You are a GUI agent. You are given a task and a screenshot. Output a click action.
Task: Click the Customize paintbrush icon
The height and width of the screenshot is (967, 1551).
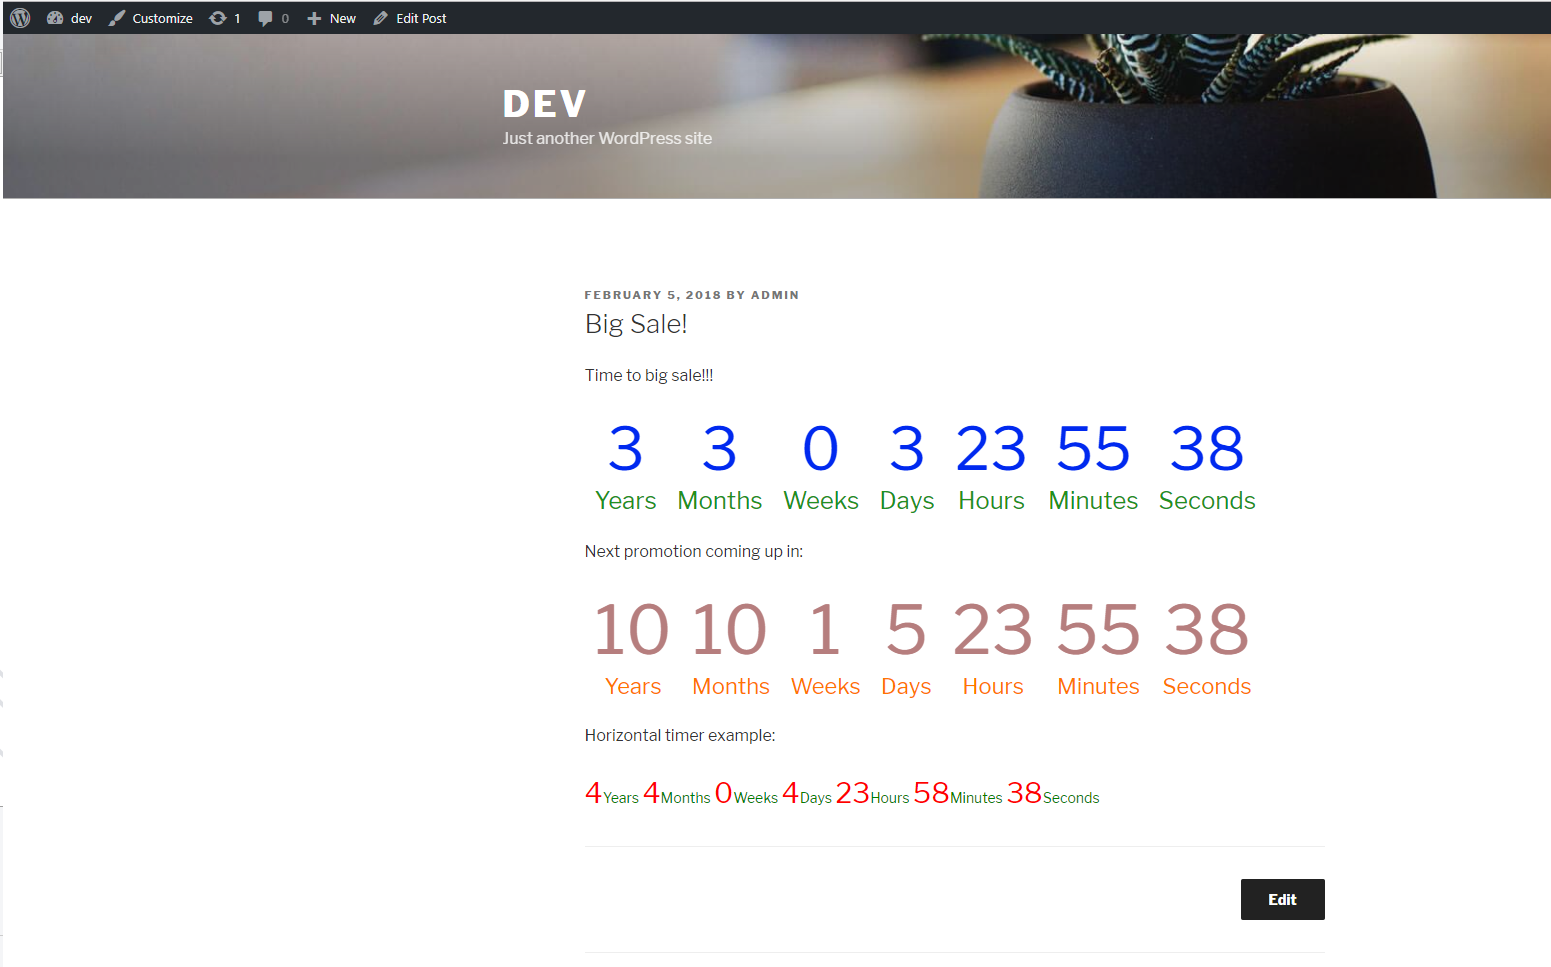pos(117,18)
